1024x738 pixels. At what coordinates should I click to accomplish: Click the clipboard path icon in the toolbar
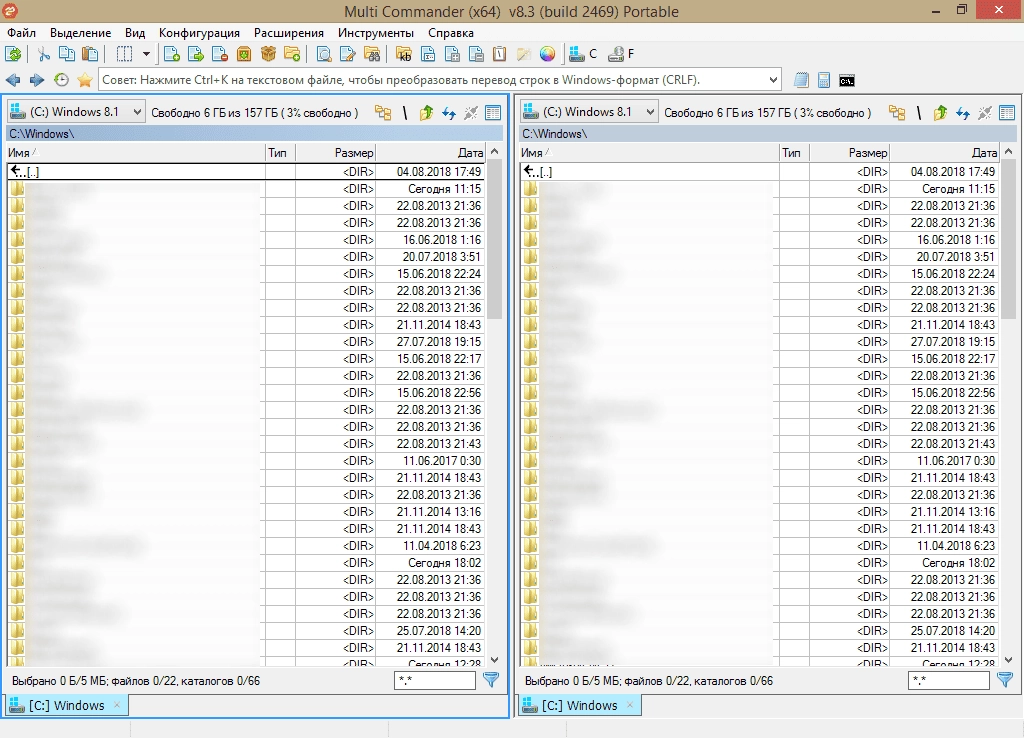click(500, 54)
